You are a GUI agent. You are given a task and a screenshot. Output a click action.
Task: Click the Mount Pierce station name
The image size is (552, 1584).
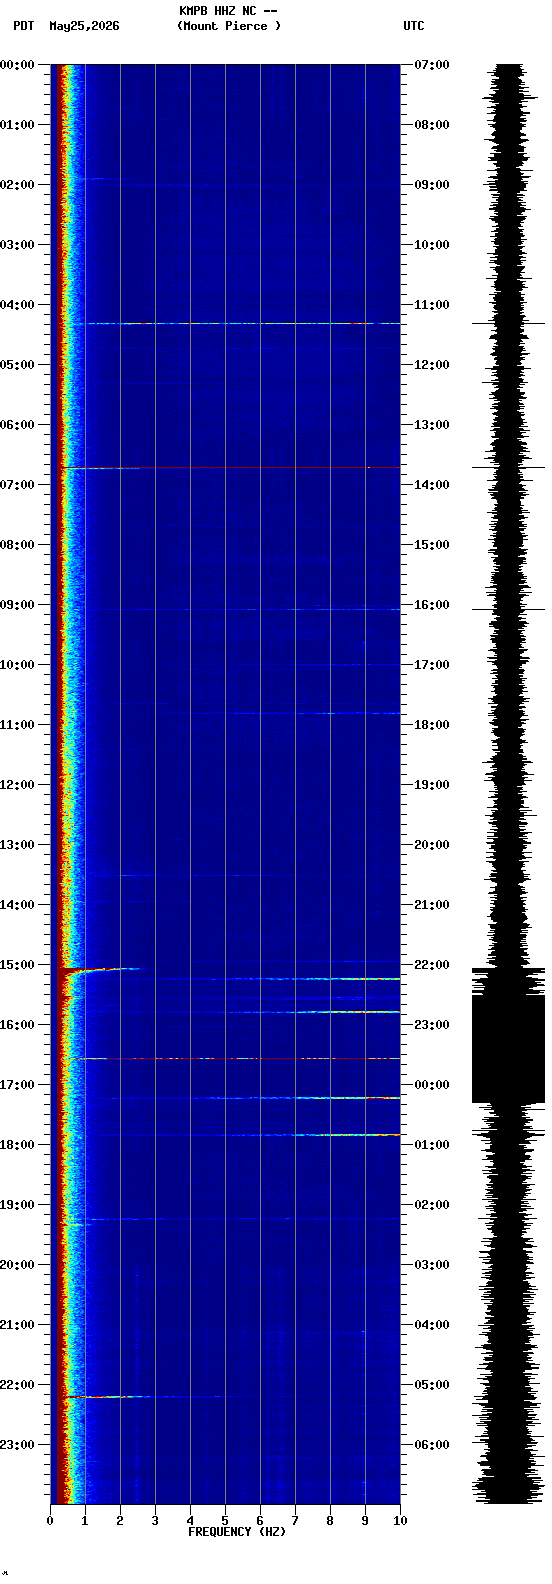(x=229, y=26)
